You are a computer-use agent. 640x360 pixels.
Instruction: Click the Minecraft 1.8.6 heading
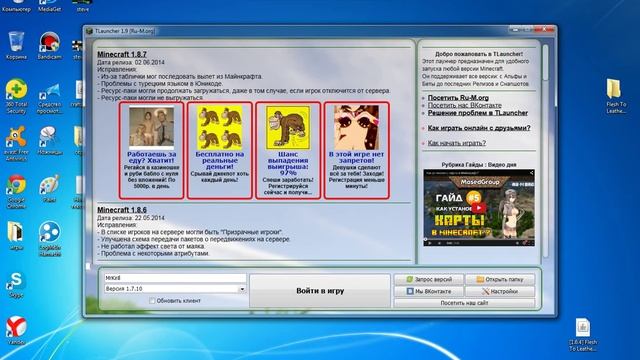tap(122, 210)
